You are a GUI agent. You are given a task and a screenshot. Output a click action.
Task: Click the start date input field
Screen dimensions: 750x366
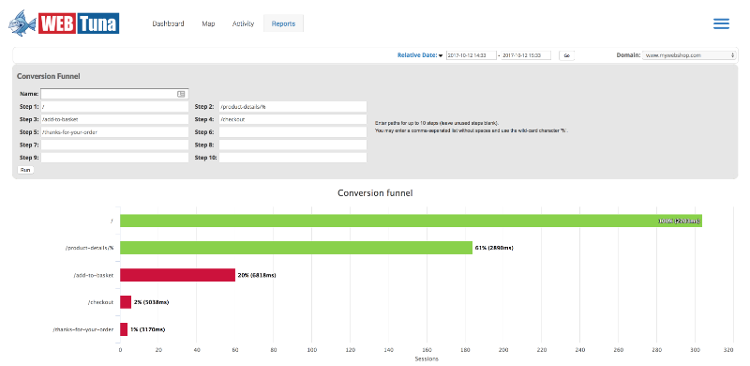pos(471,55)
